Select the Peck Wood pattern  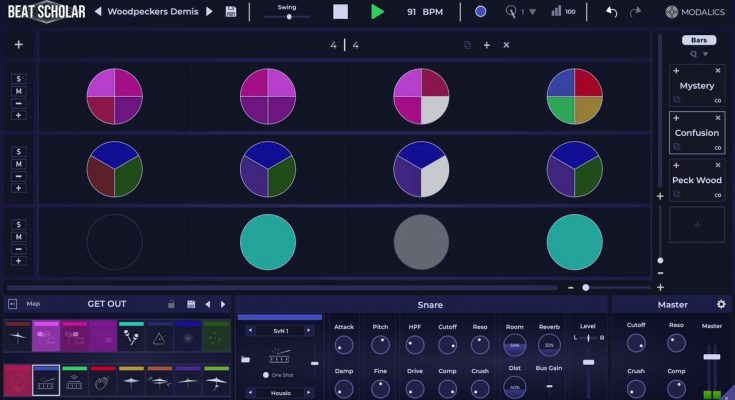point(696,180)
